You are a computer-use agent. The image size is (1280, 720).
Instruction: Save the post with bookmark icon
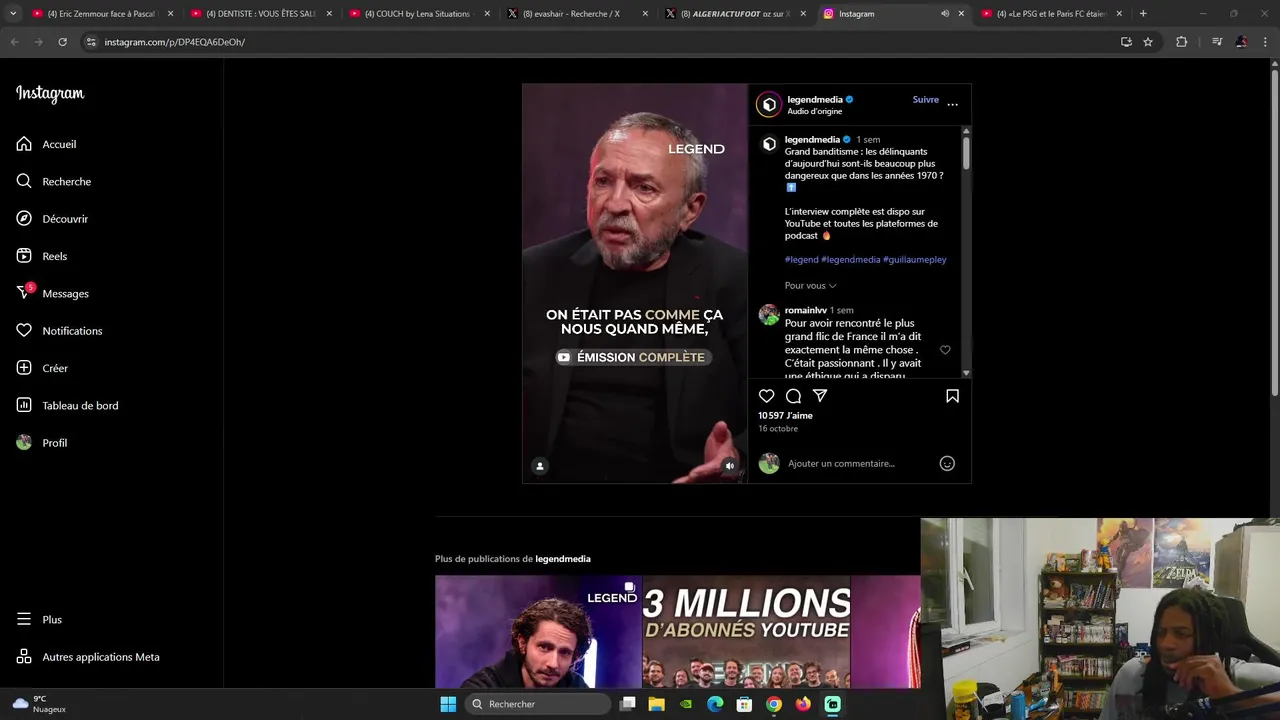(952, 396)
